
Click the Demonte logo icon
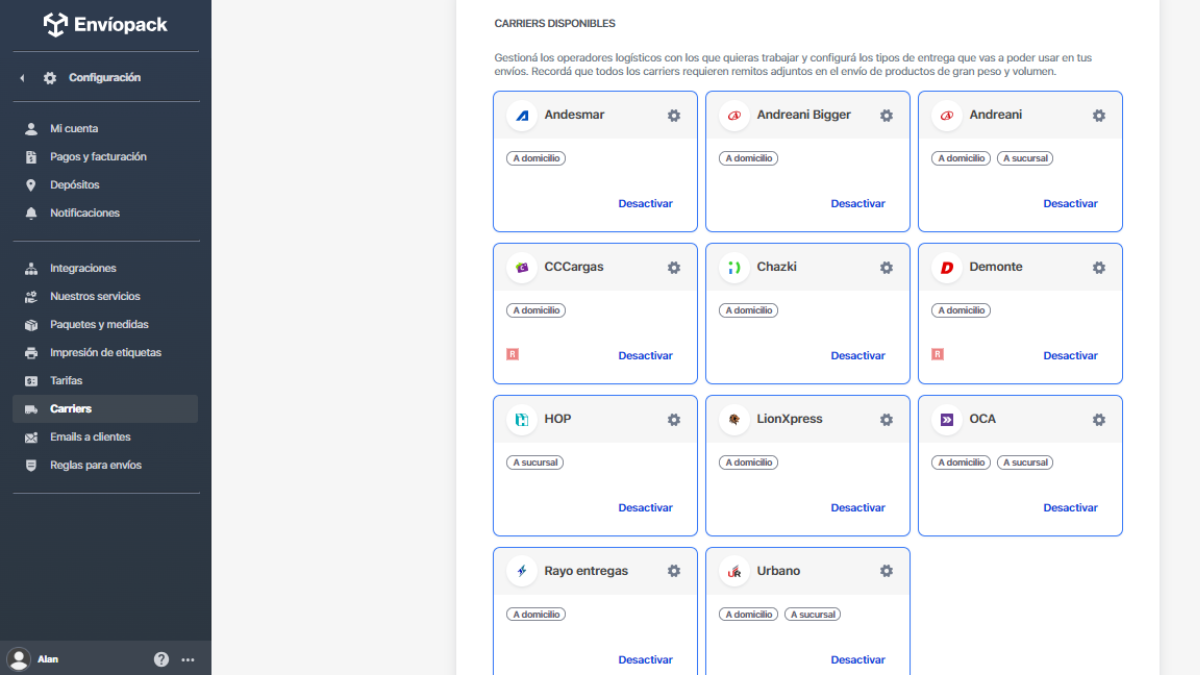point(946,267)
